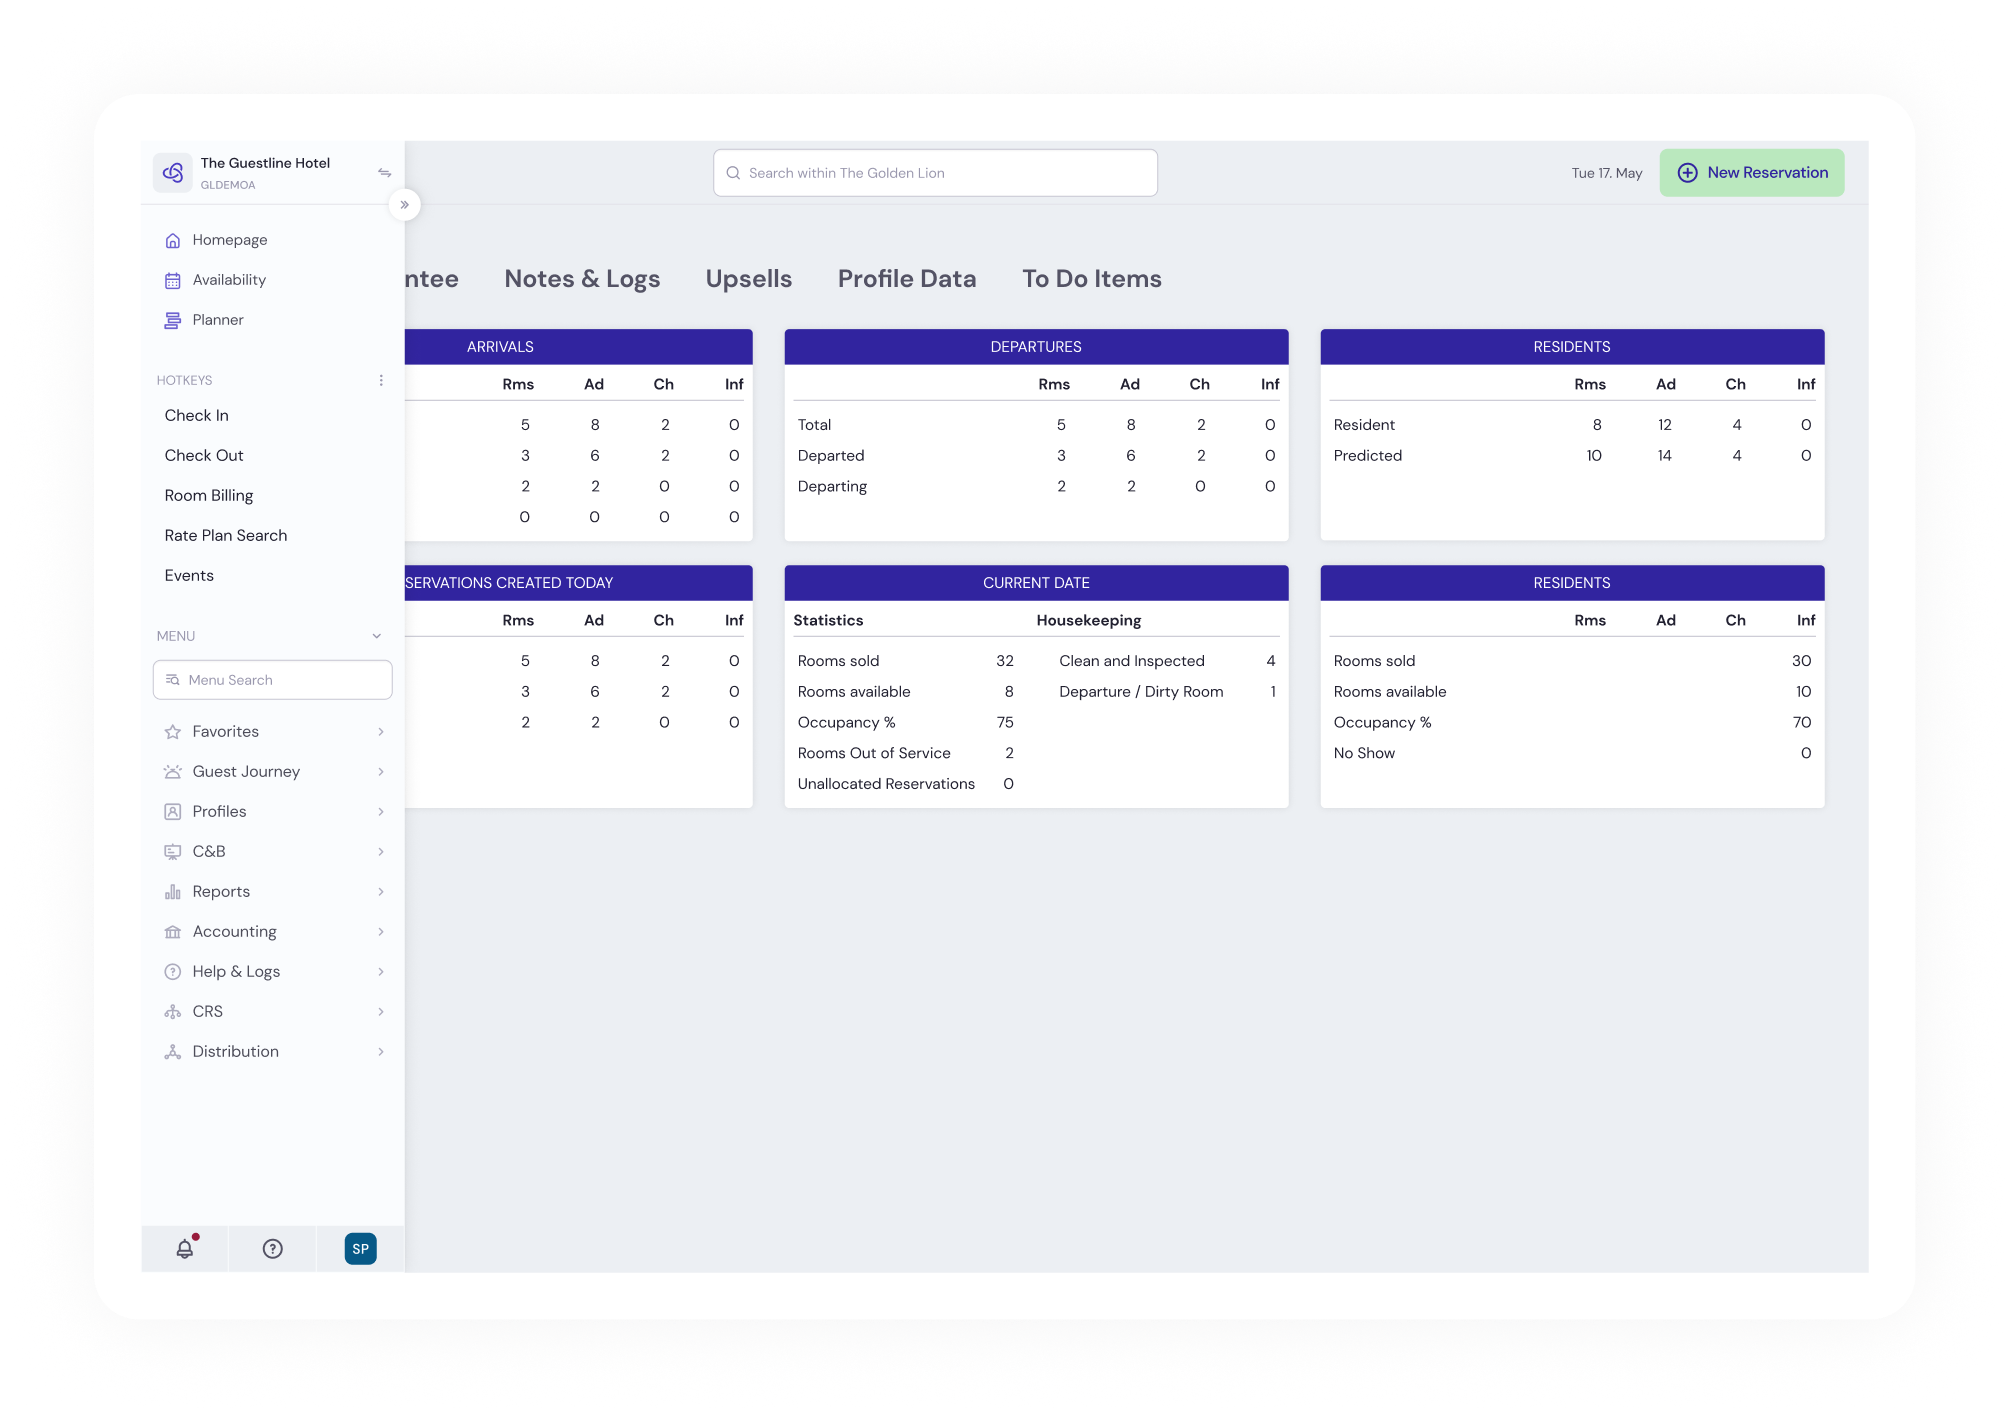Expand the C&B submenu chevron
This screenshot has width=2010, height=1414.
(x=381, y=852)
